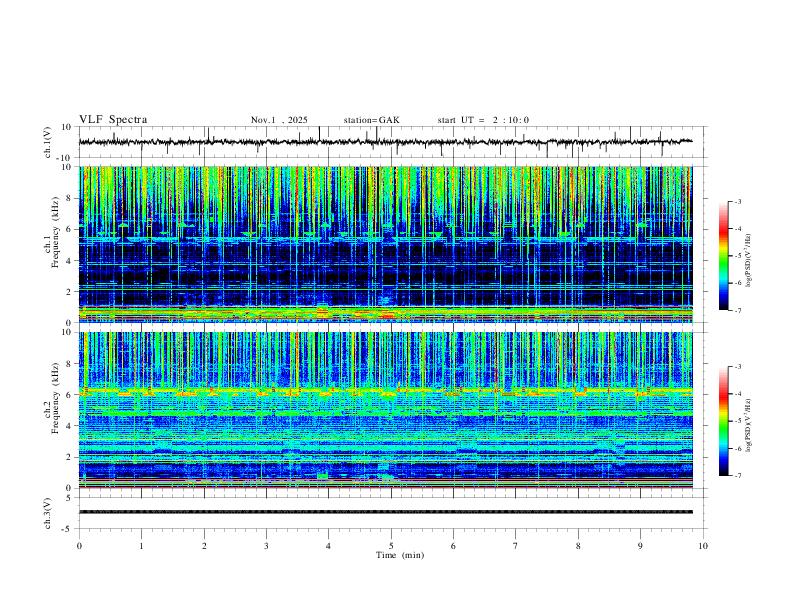Screen dimensions: 792x612
Task: Click the 'Nov.1 , 2025' date label
Action: [279, 120]
